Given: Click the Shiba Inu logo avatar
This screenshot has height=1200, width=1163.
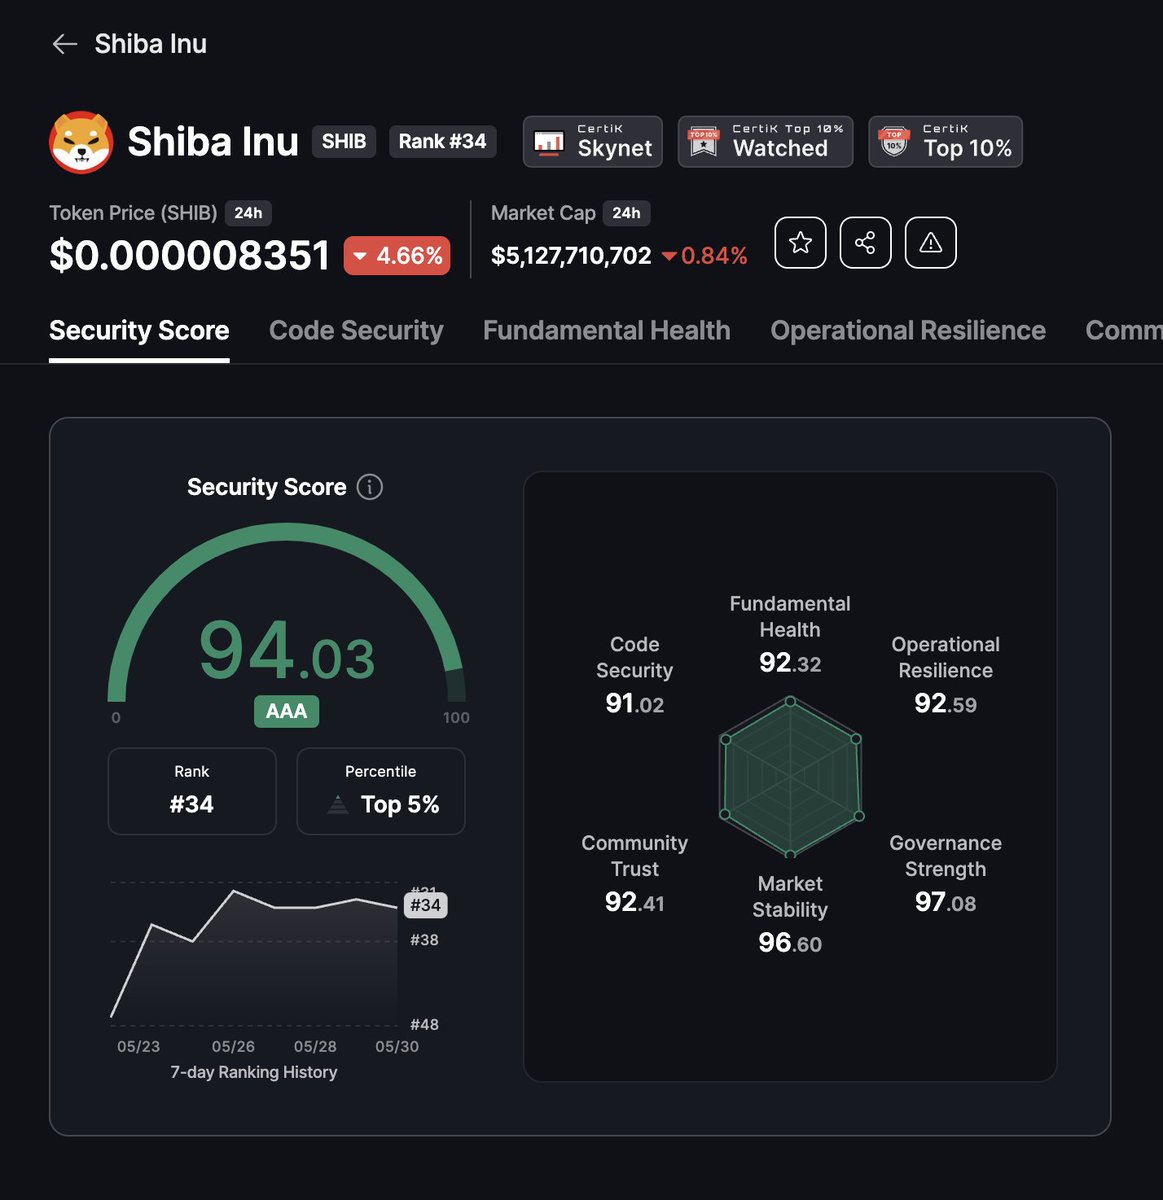Looking at the screenshot, I should point(81,142).
